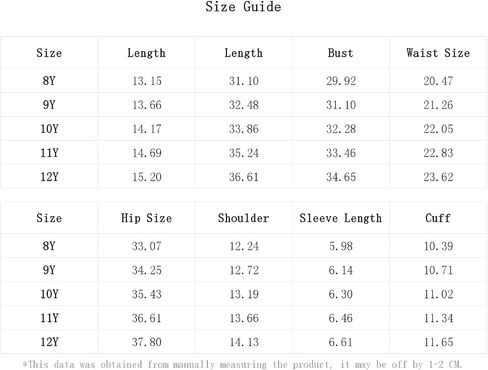Click cuff value 11.65
Viewport: 488px width, 370px height.
438,342
